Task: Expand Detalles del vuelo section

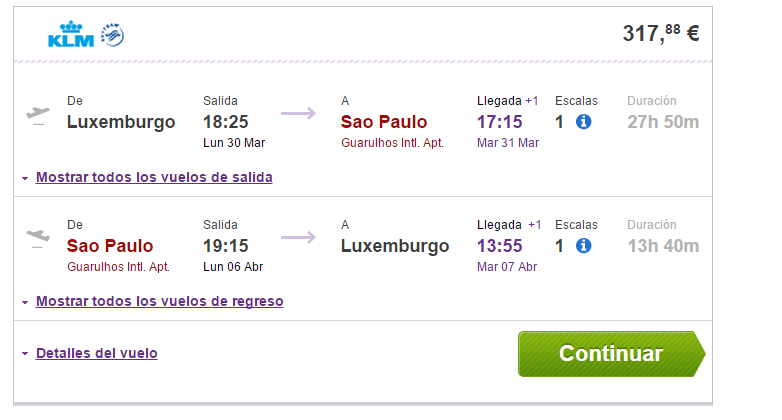Action: [97, 353]
